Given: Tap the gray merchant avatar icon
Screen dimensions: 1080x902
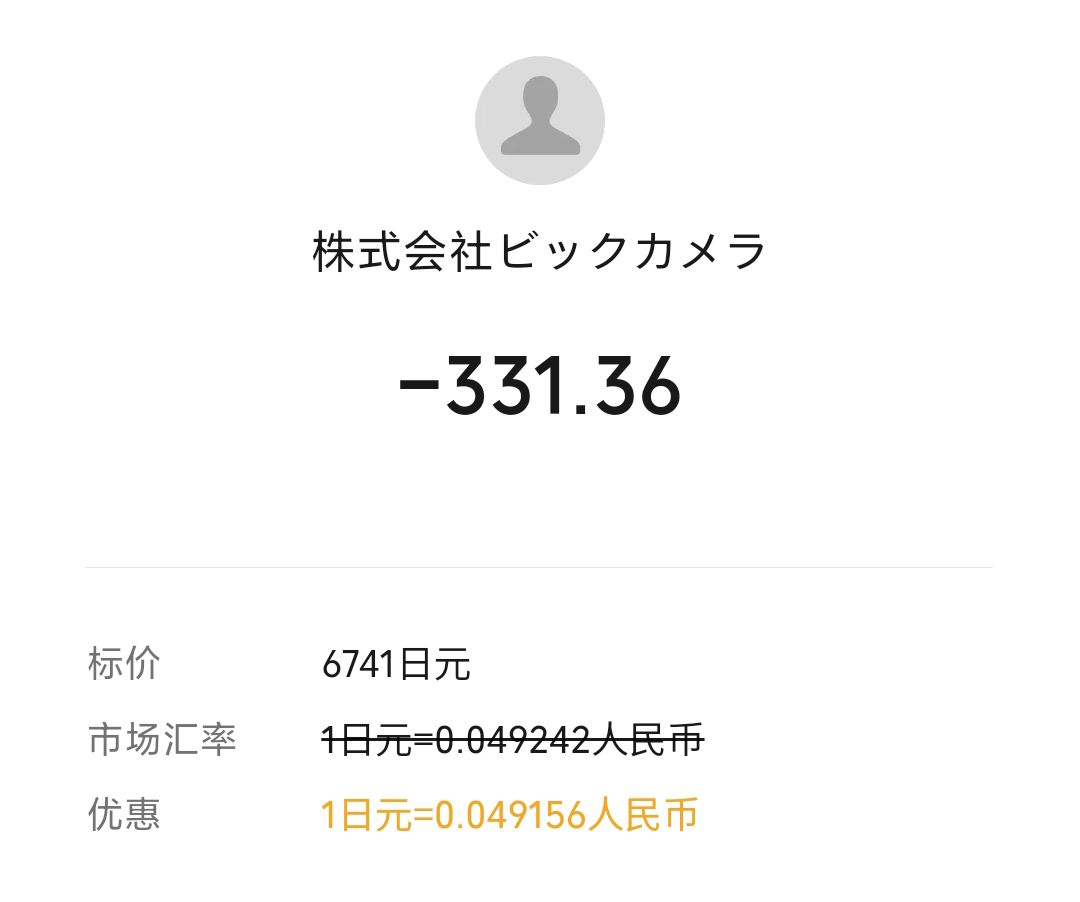Looking at the screenshot, I should click(540, 120).
